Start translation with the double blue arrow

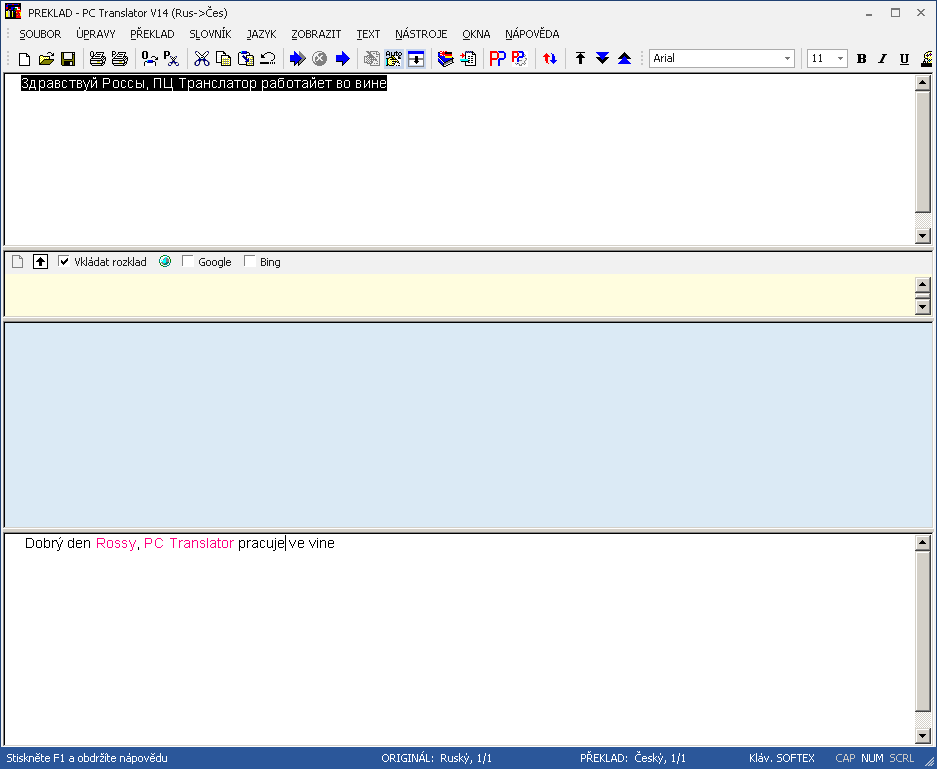[298, 59]
